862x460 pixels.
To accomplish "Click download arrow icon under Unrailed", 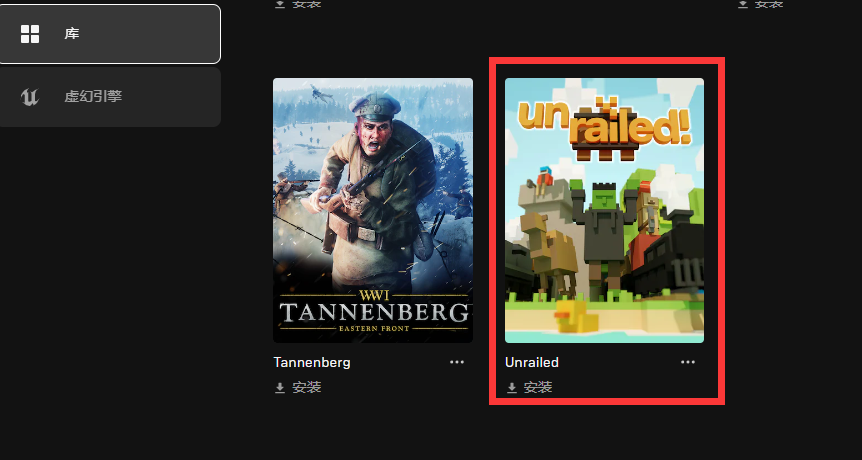I will point(512,388).
